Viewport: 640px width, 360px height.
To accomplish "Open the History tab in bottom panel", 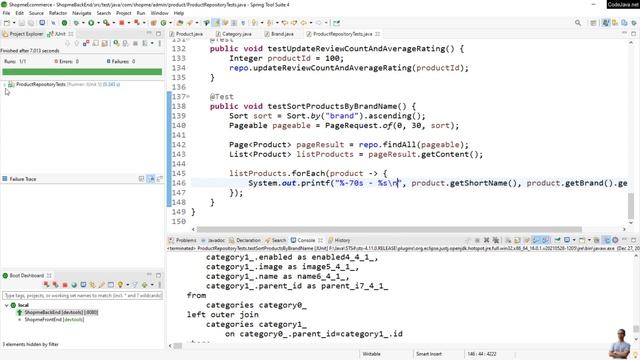I will 339,240.
